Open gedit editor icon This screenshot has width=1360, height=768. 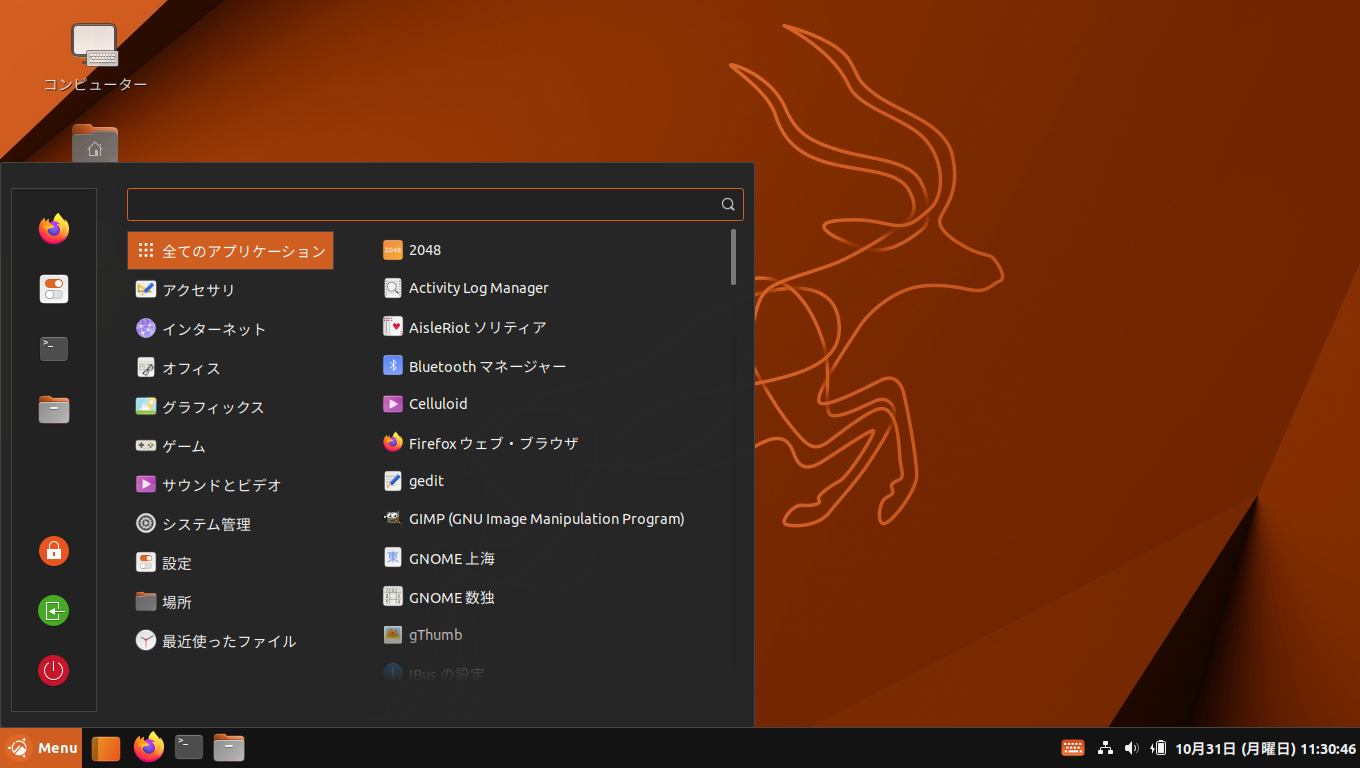[393, 481]
